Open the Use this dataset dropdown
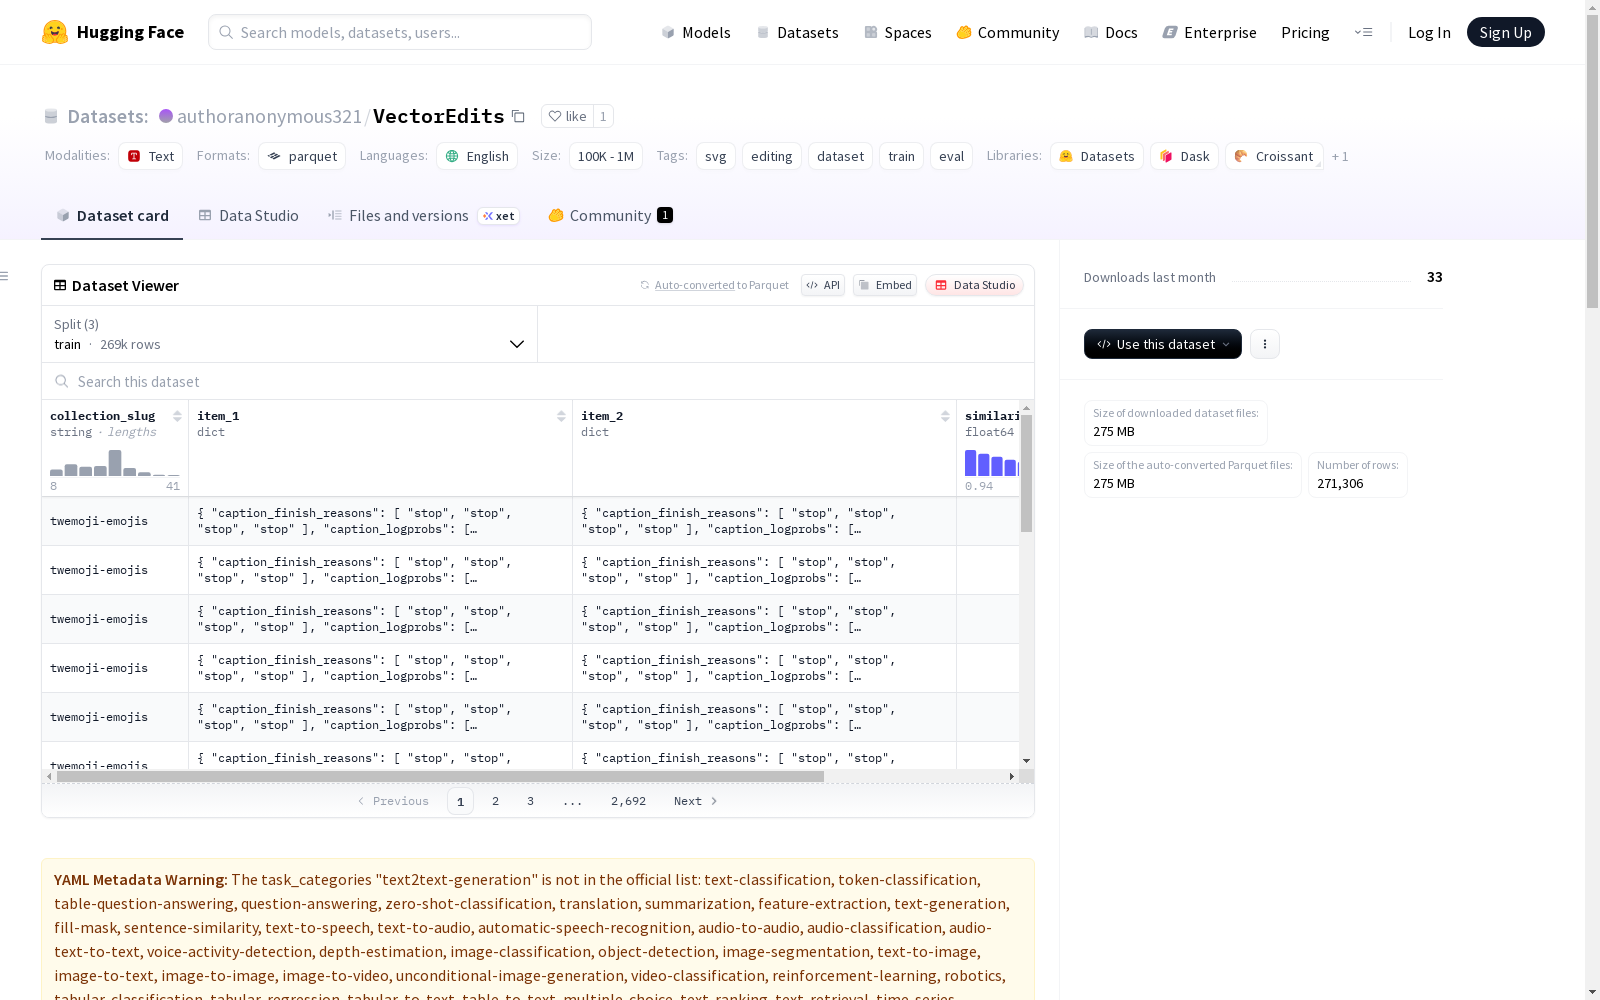This screenshot has width=1600, height=1000. coord(1163,344)
